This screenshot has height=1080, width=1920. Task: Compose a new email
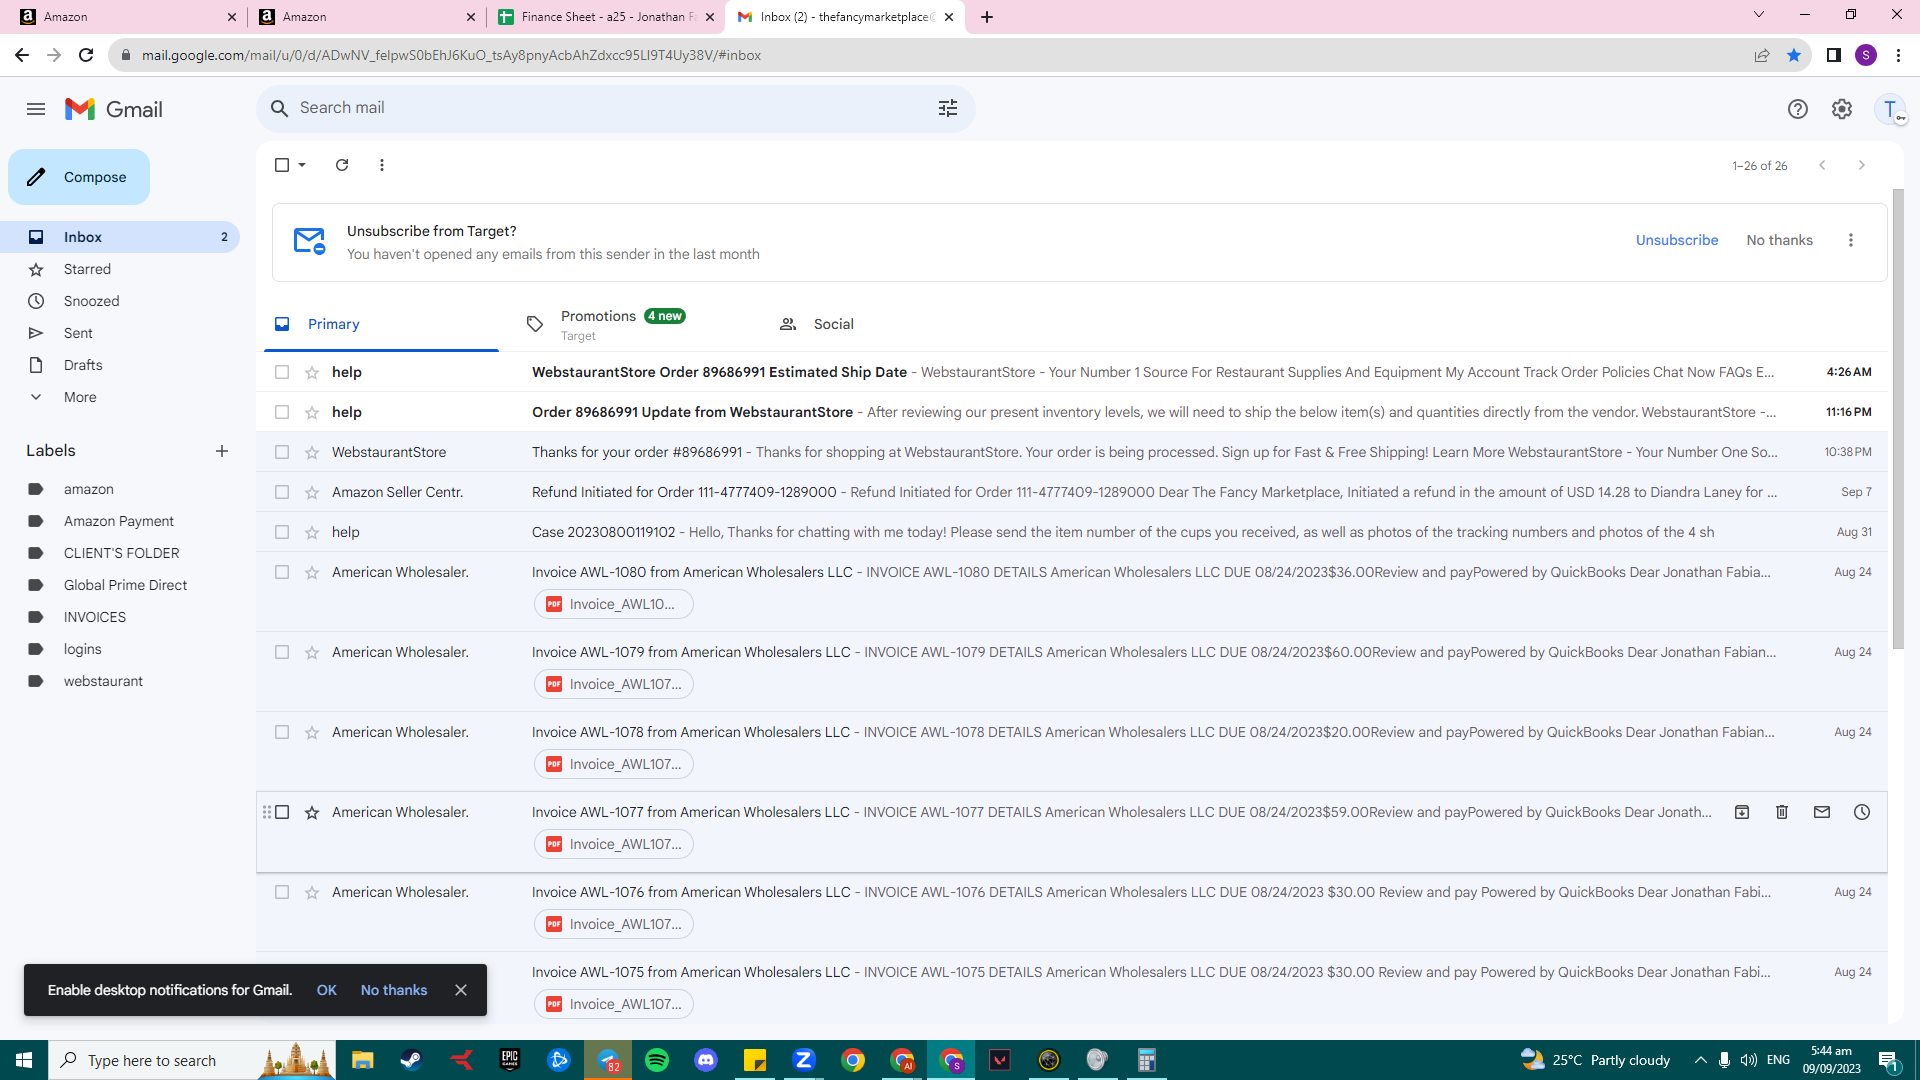pyautogui.click(x=79, y=177)
